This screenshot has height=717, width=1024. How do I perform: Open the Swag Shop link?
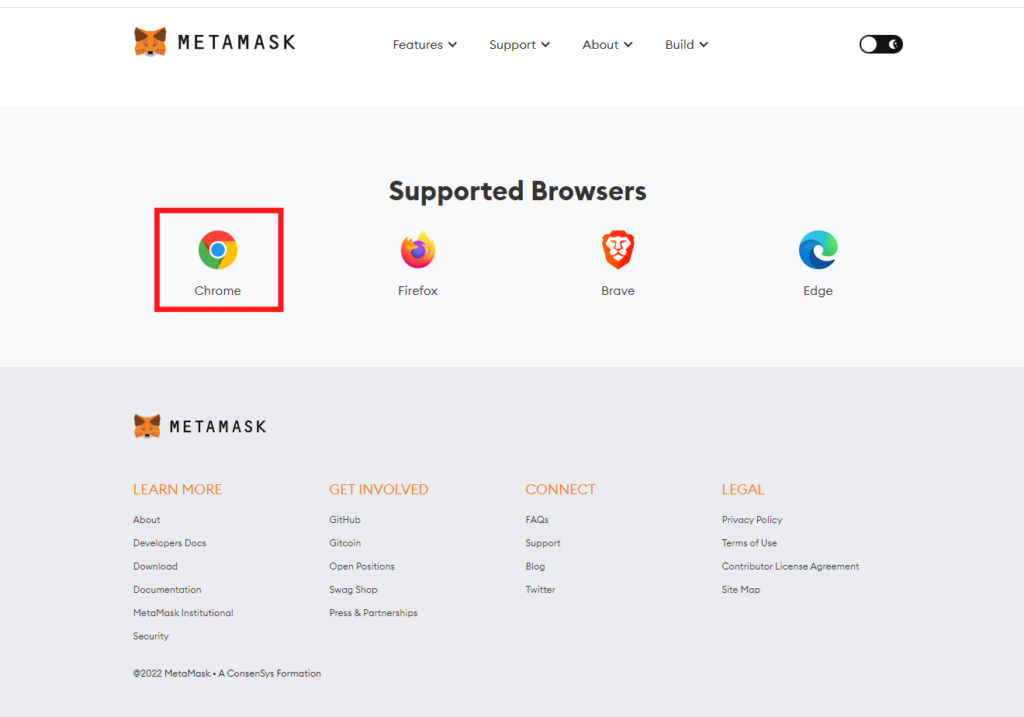coord(353,590)
